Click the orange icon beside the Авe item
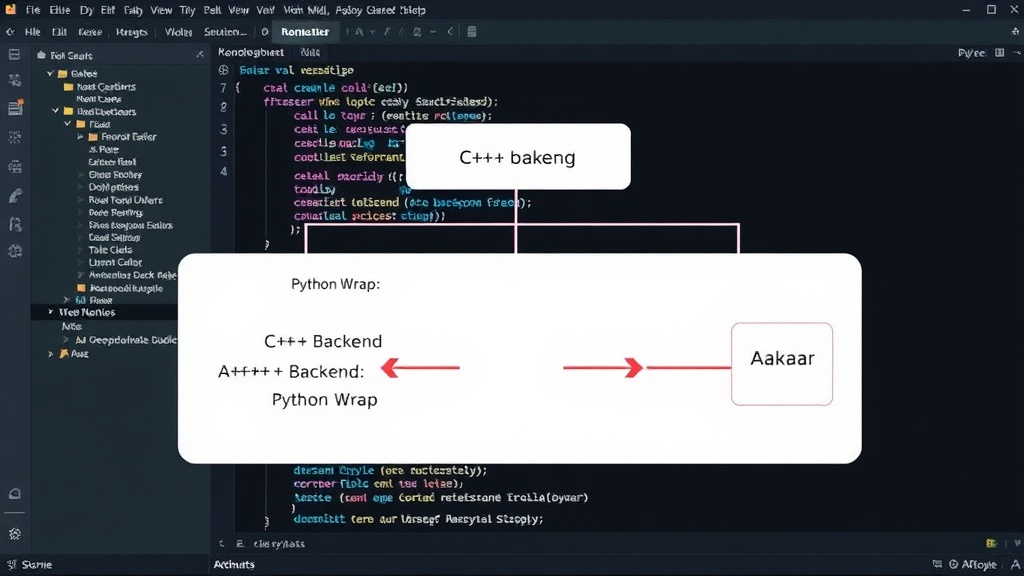1024x576 pixels. click(64, 353)
